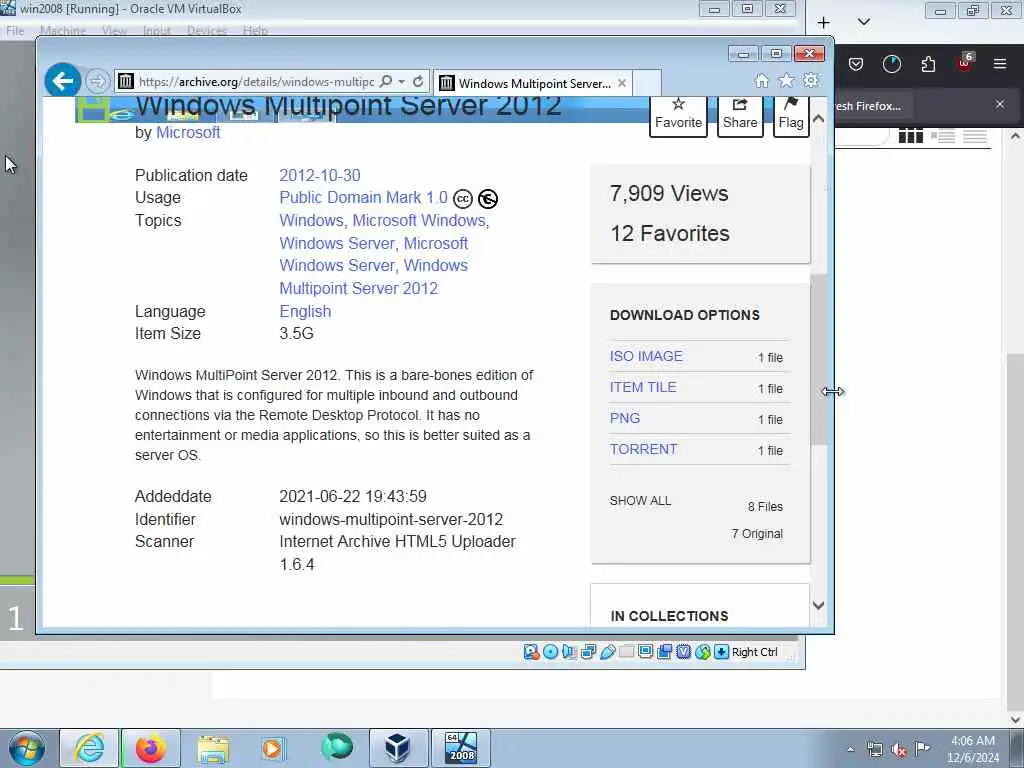Open VirtualBox Help menu
The width and height of the screenshot is (1024, 768).
click(255, 31)
